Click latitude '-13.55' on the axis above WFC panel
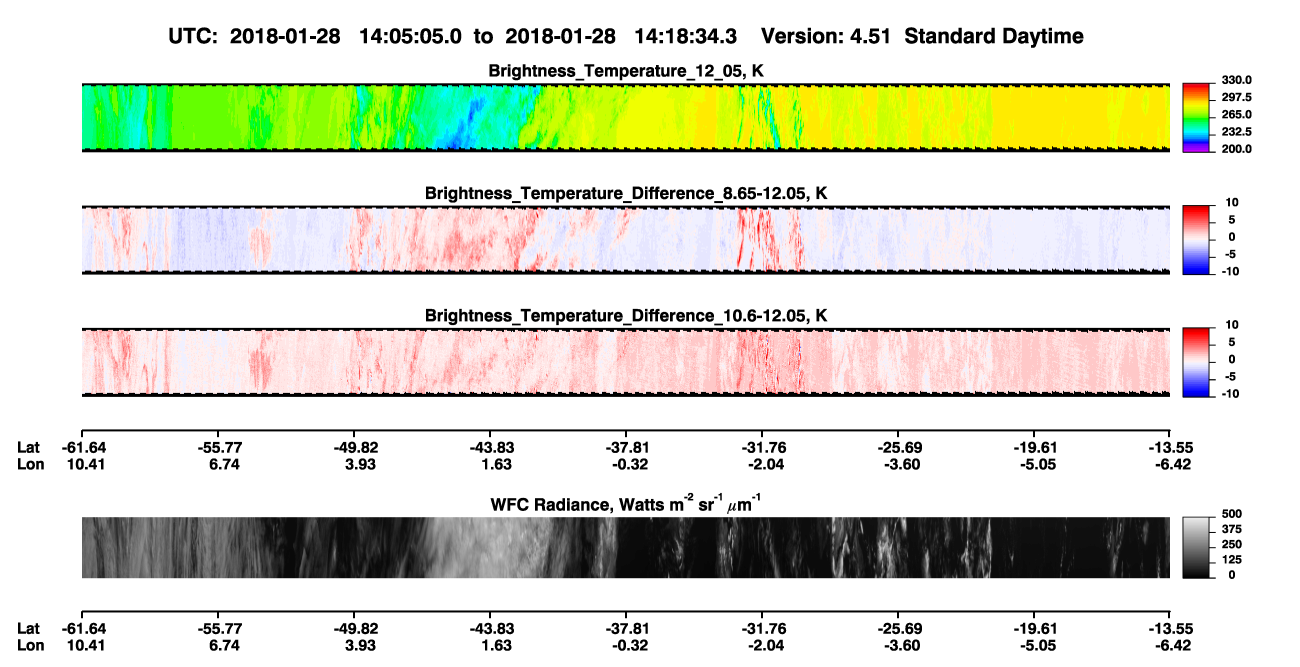This screenshot has height=667, width=1300. [x=1170, y=448]
